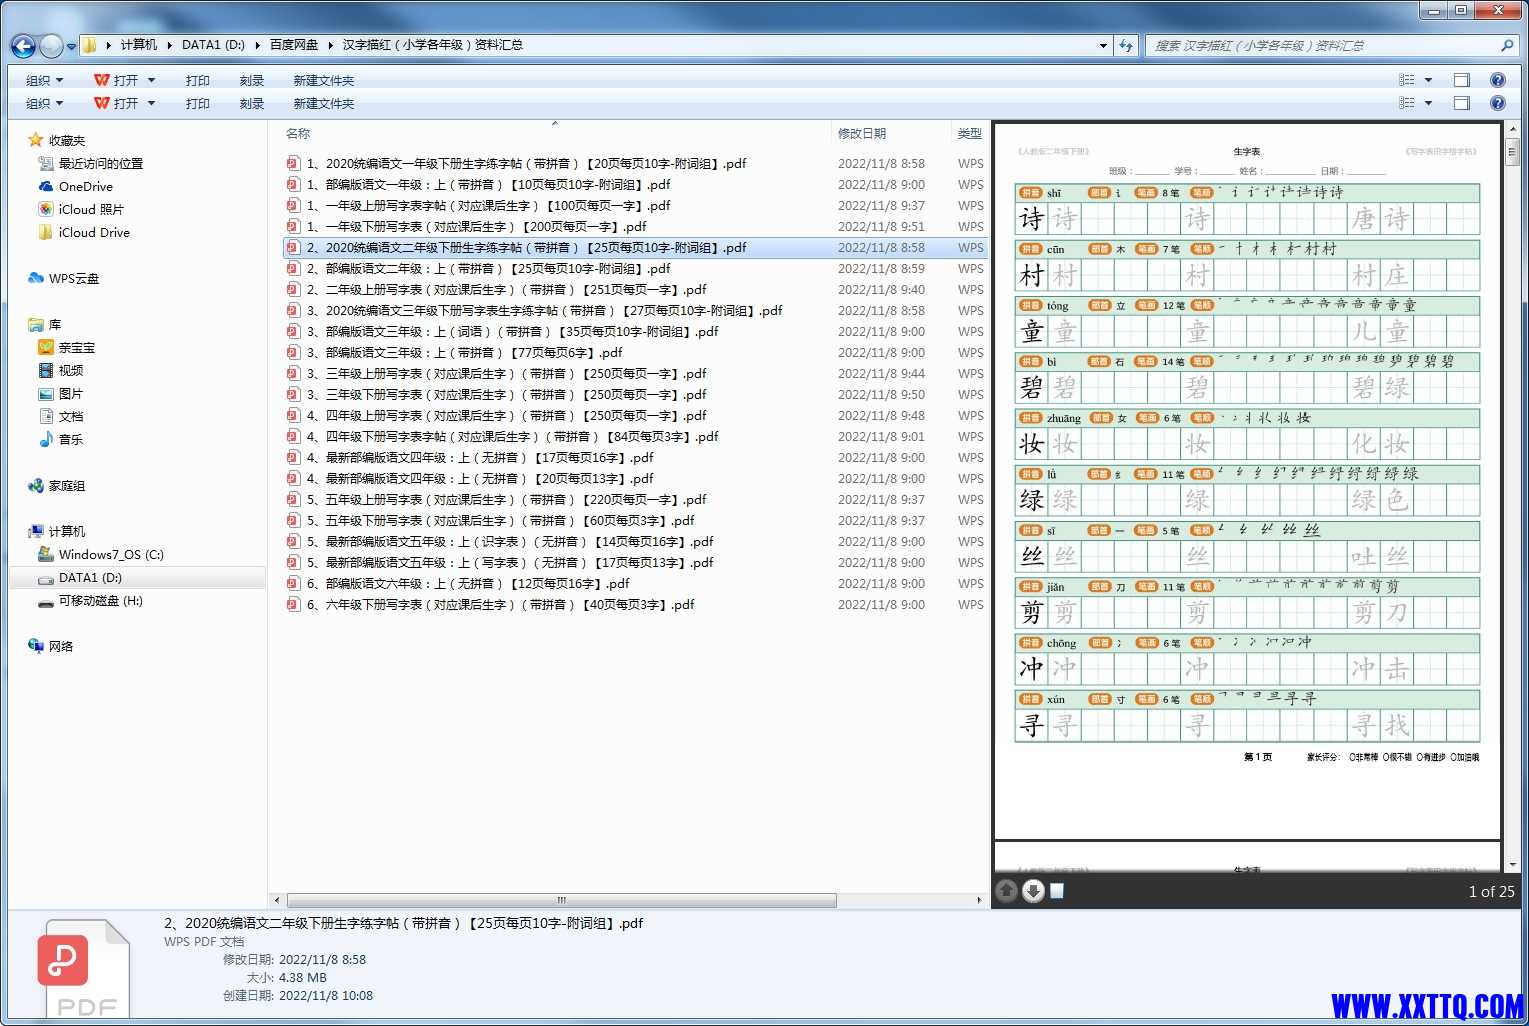Click right arrow of file list horizontal scrollbar
1529x1026 pixels.
coord(979,900)
